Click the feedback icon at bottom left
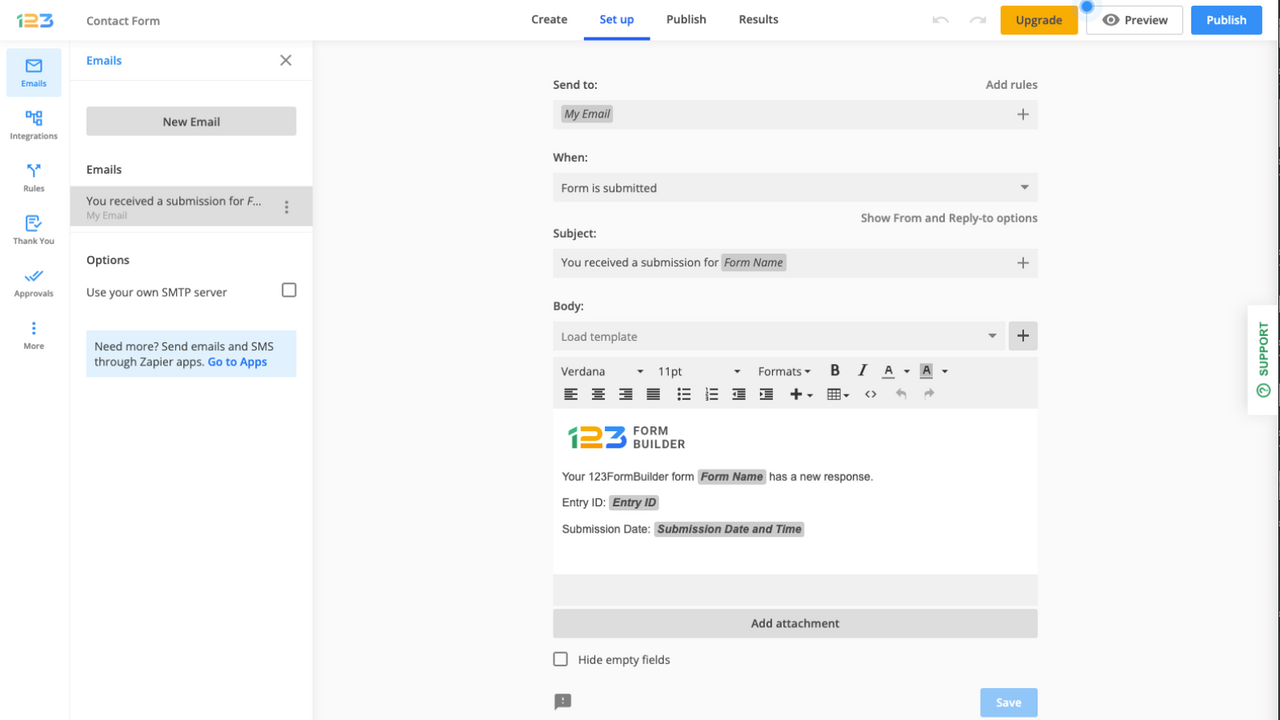 563,702
